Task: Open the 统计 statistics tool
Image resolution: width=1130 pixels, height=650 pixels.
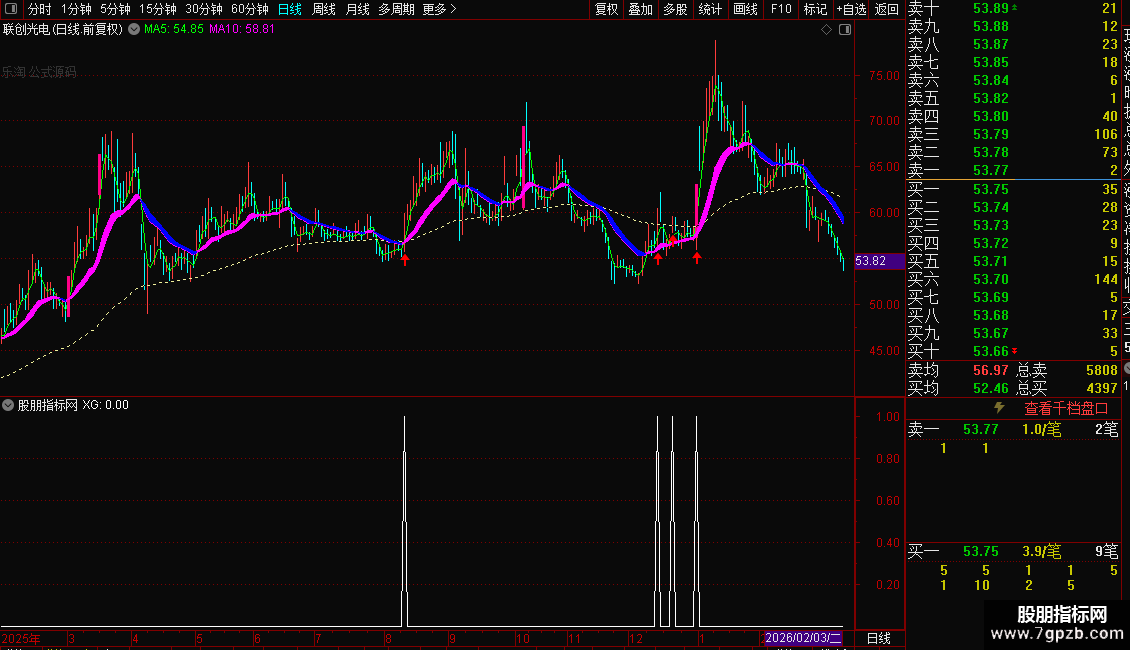Action: click(710, 9)
